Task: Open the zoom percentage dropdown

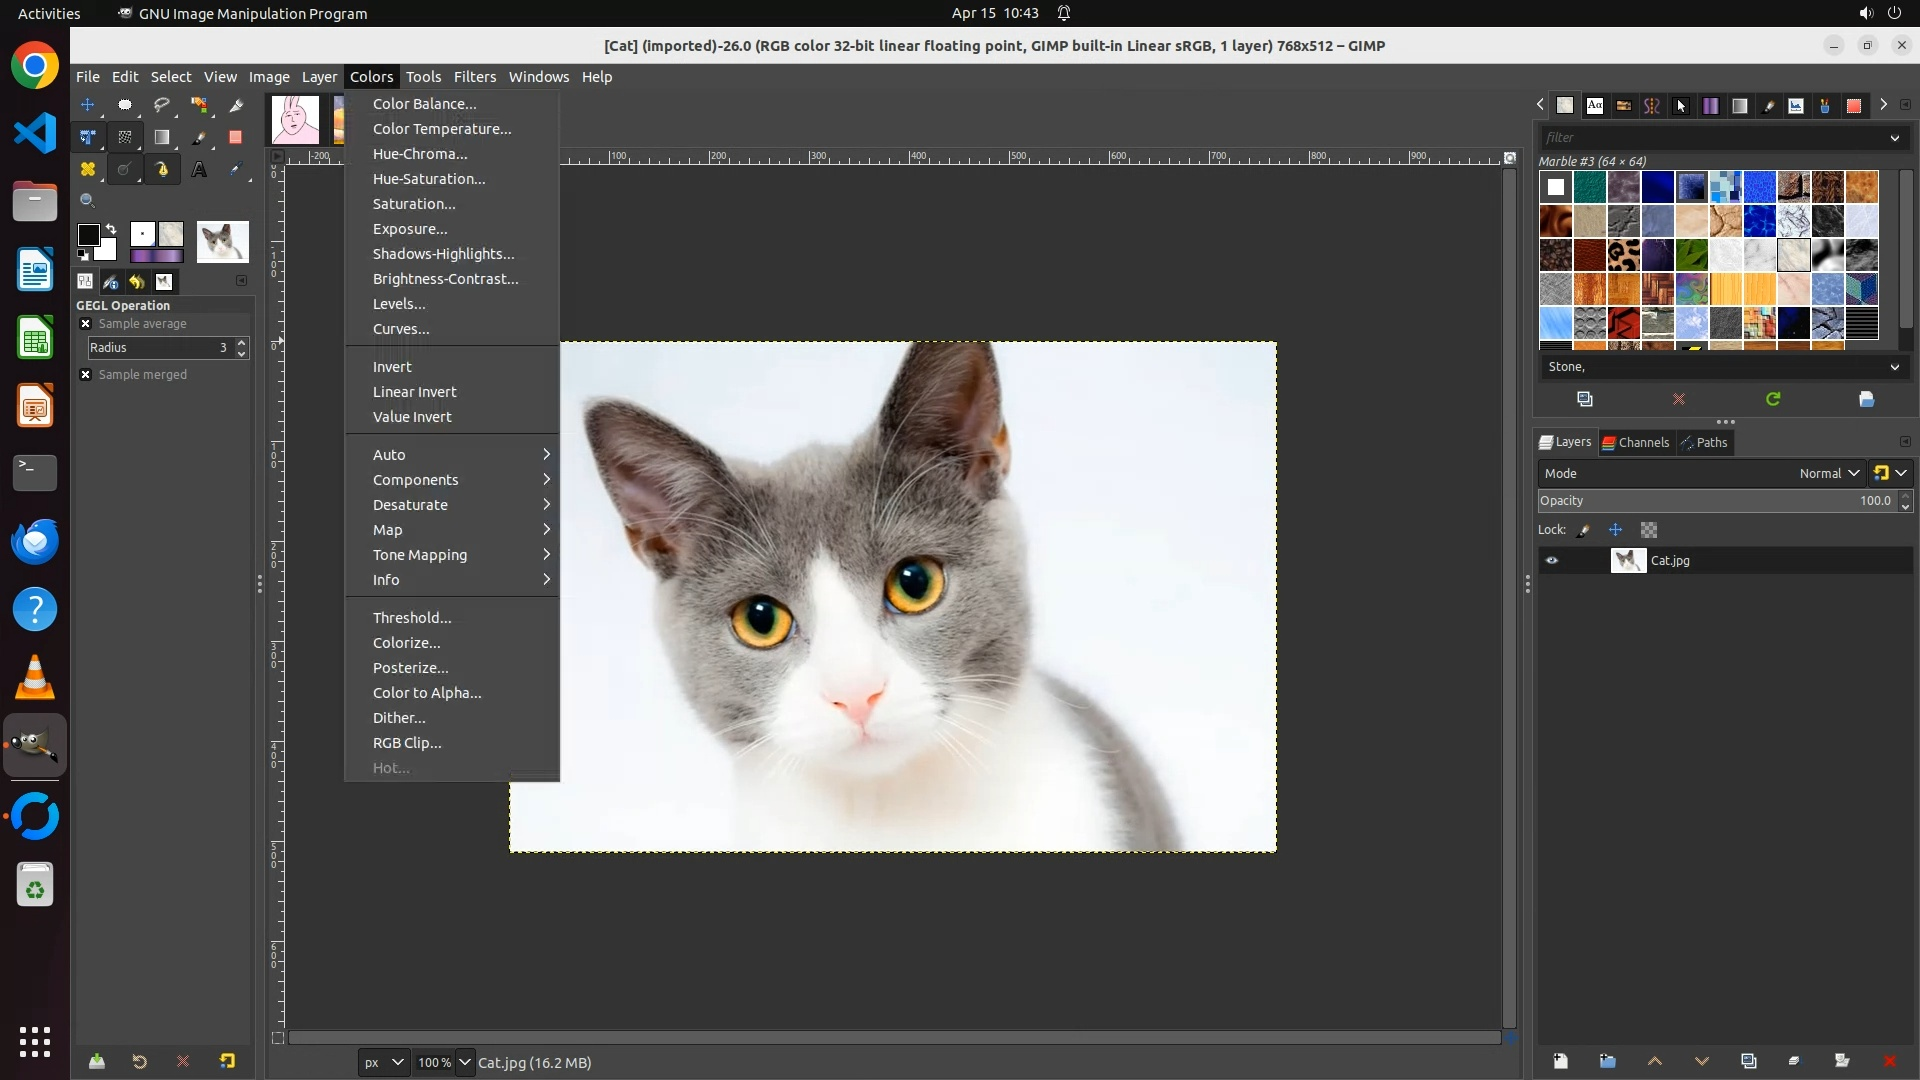Action: click(x=464, y=1062)
